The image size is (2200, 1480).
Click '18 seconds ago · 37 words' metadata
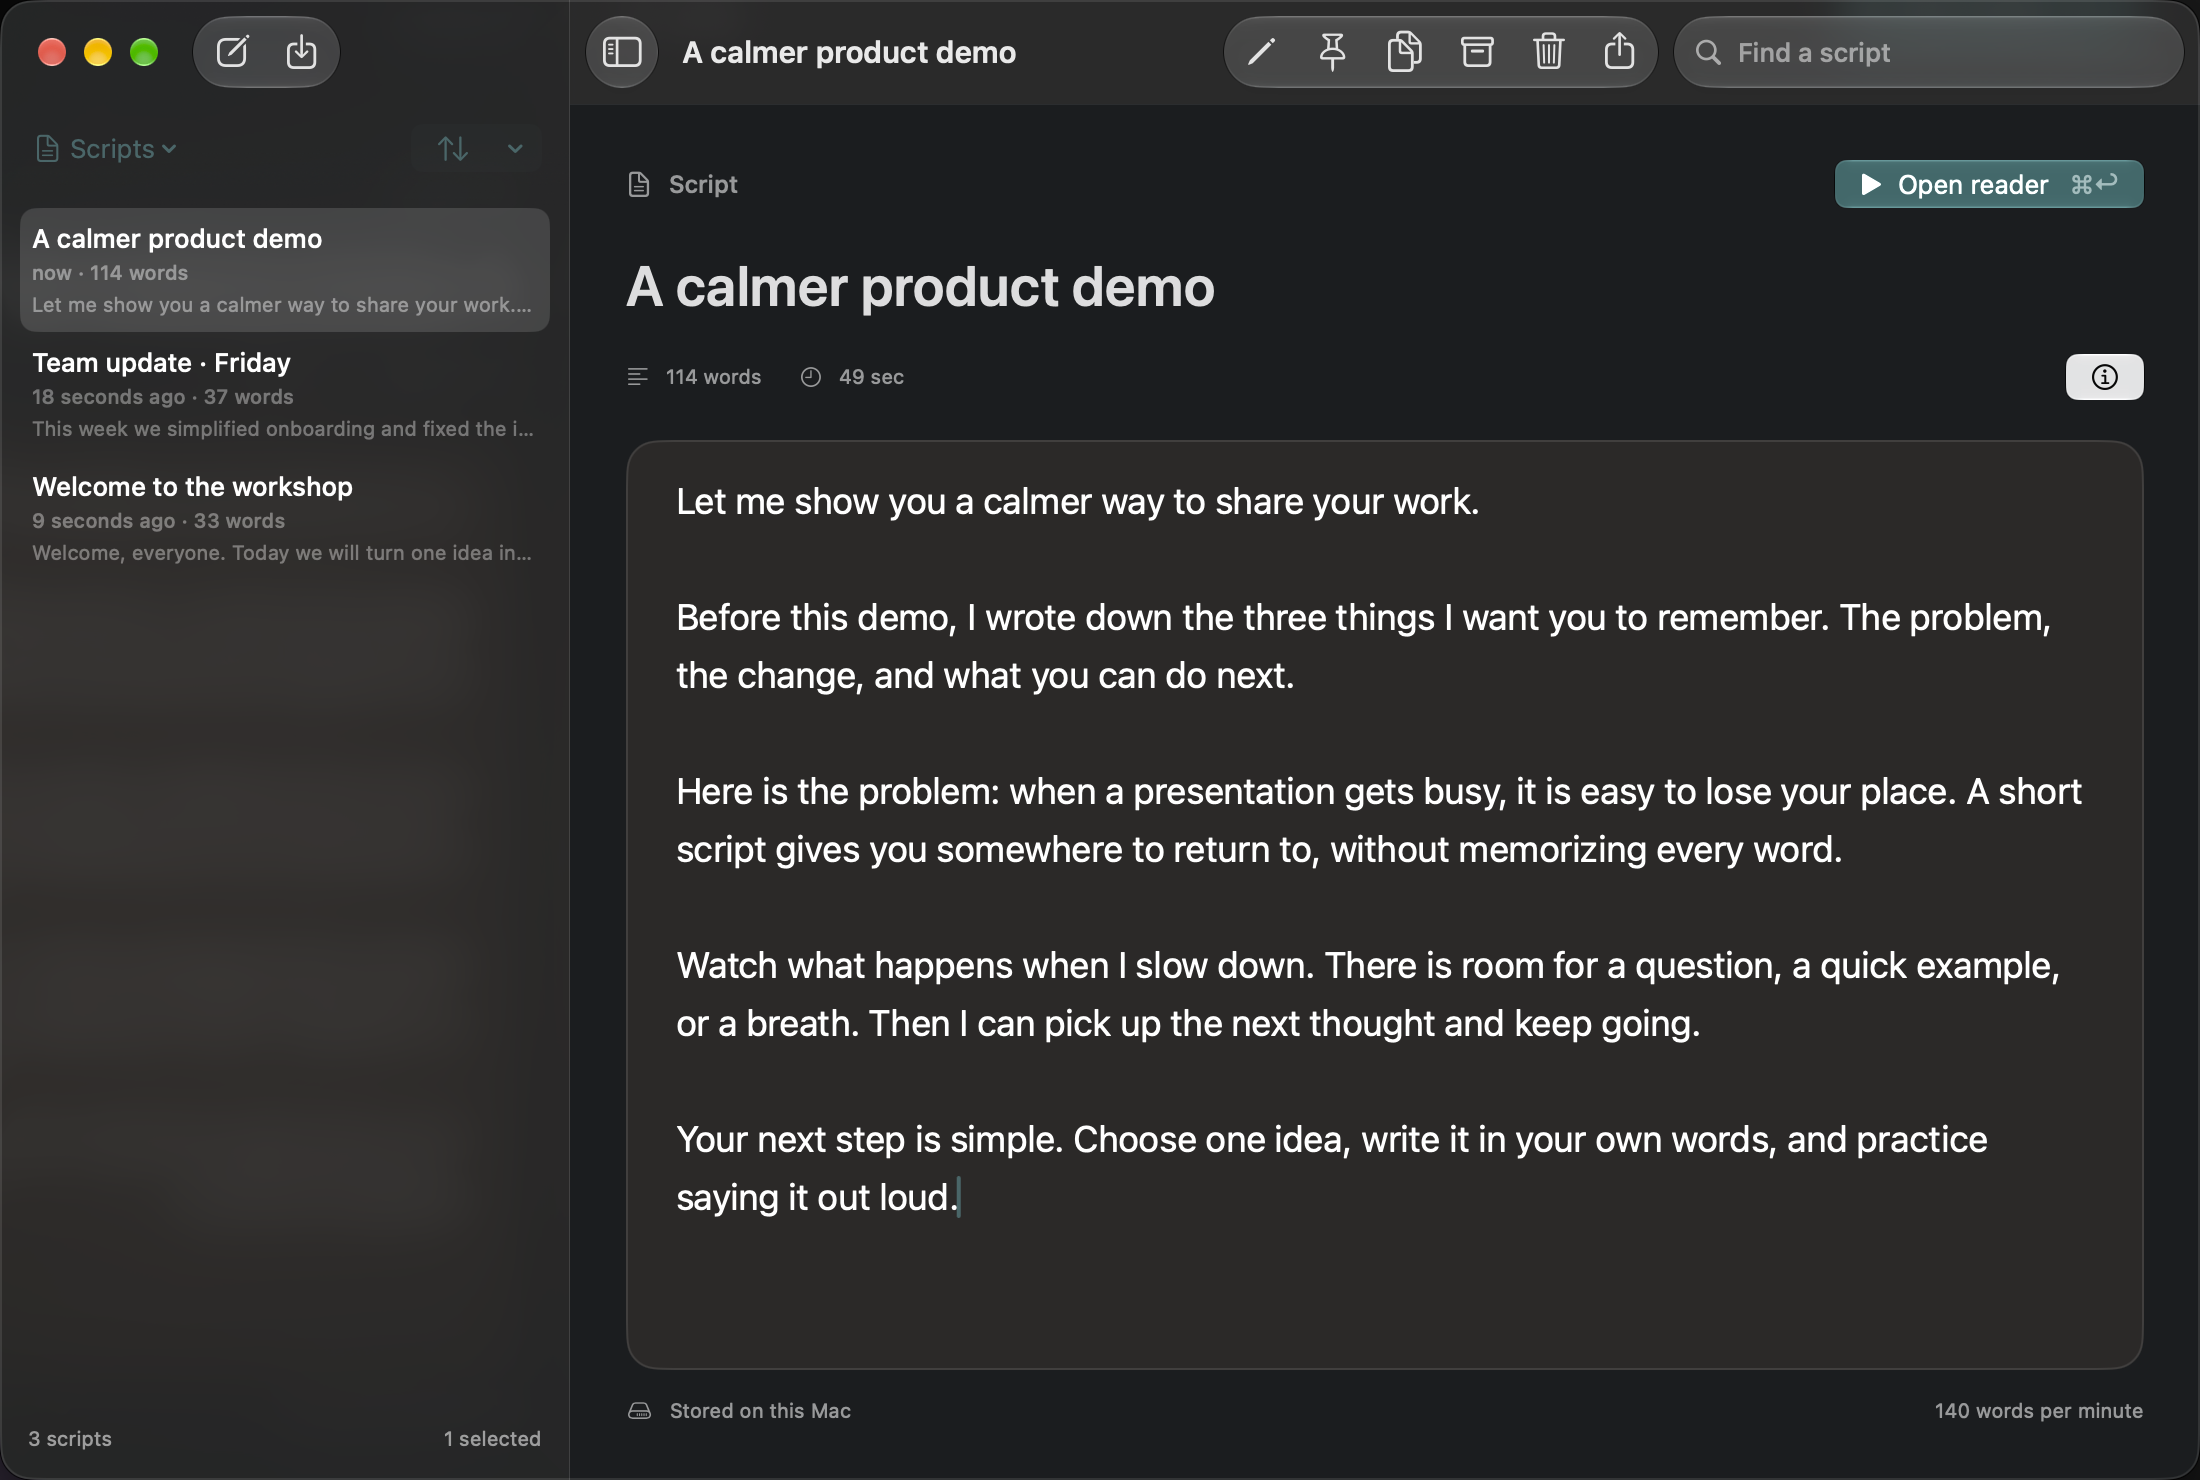163,397
